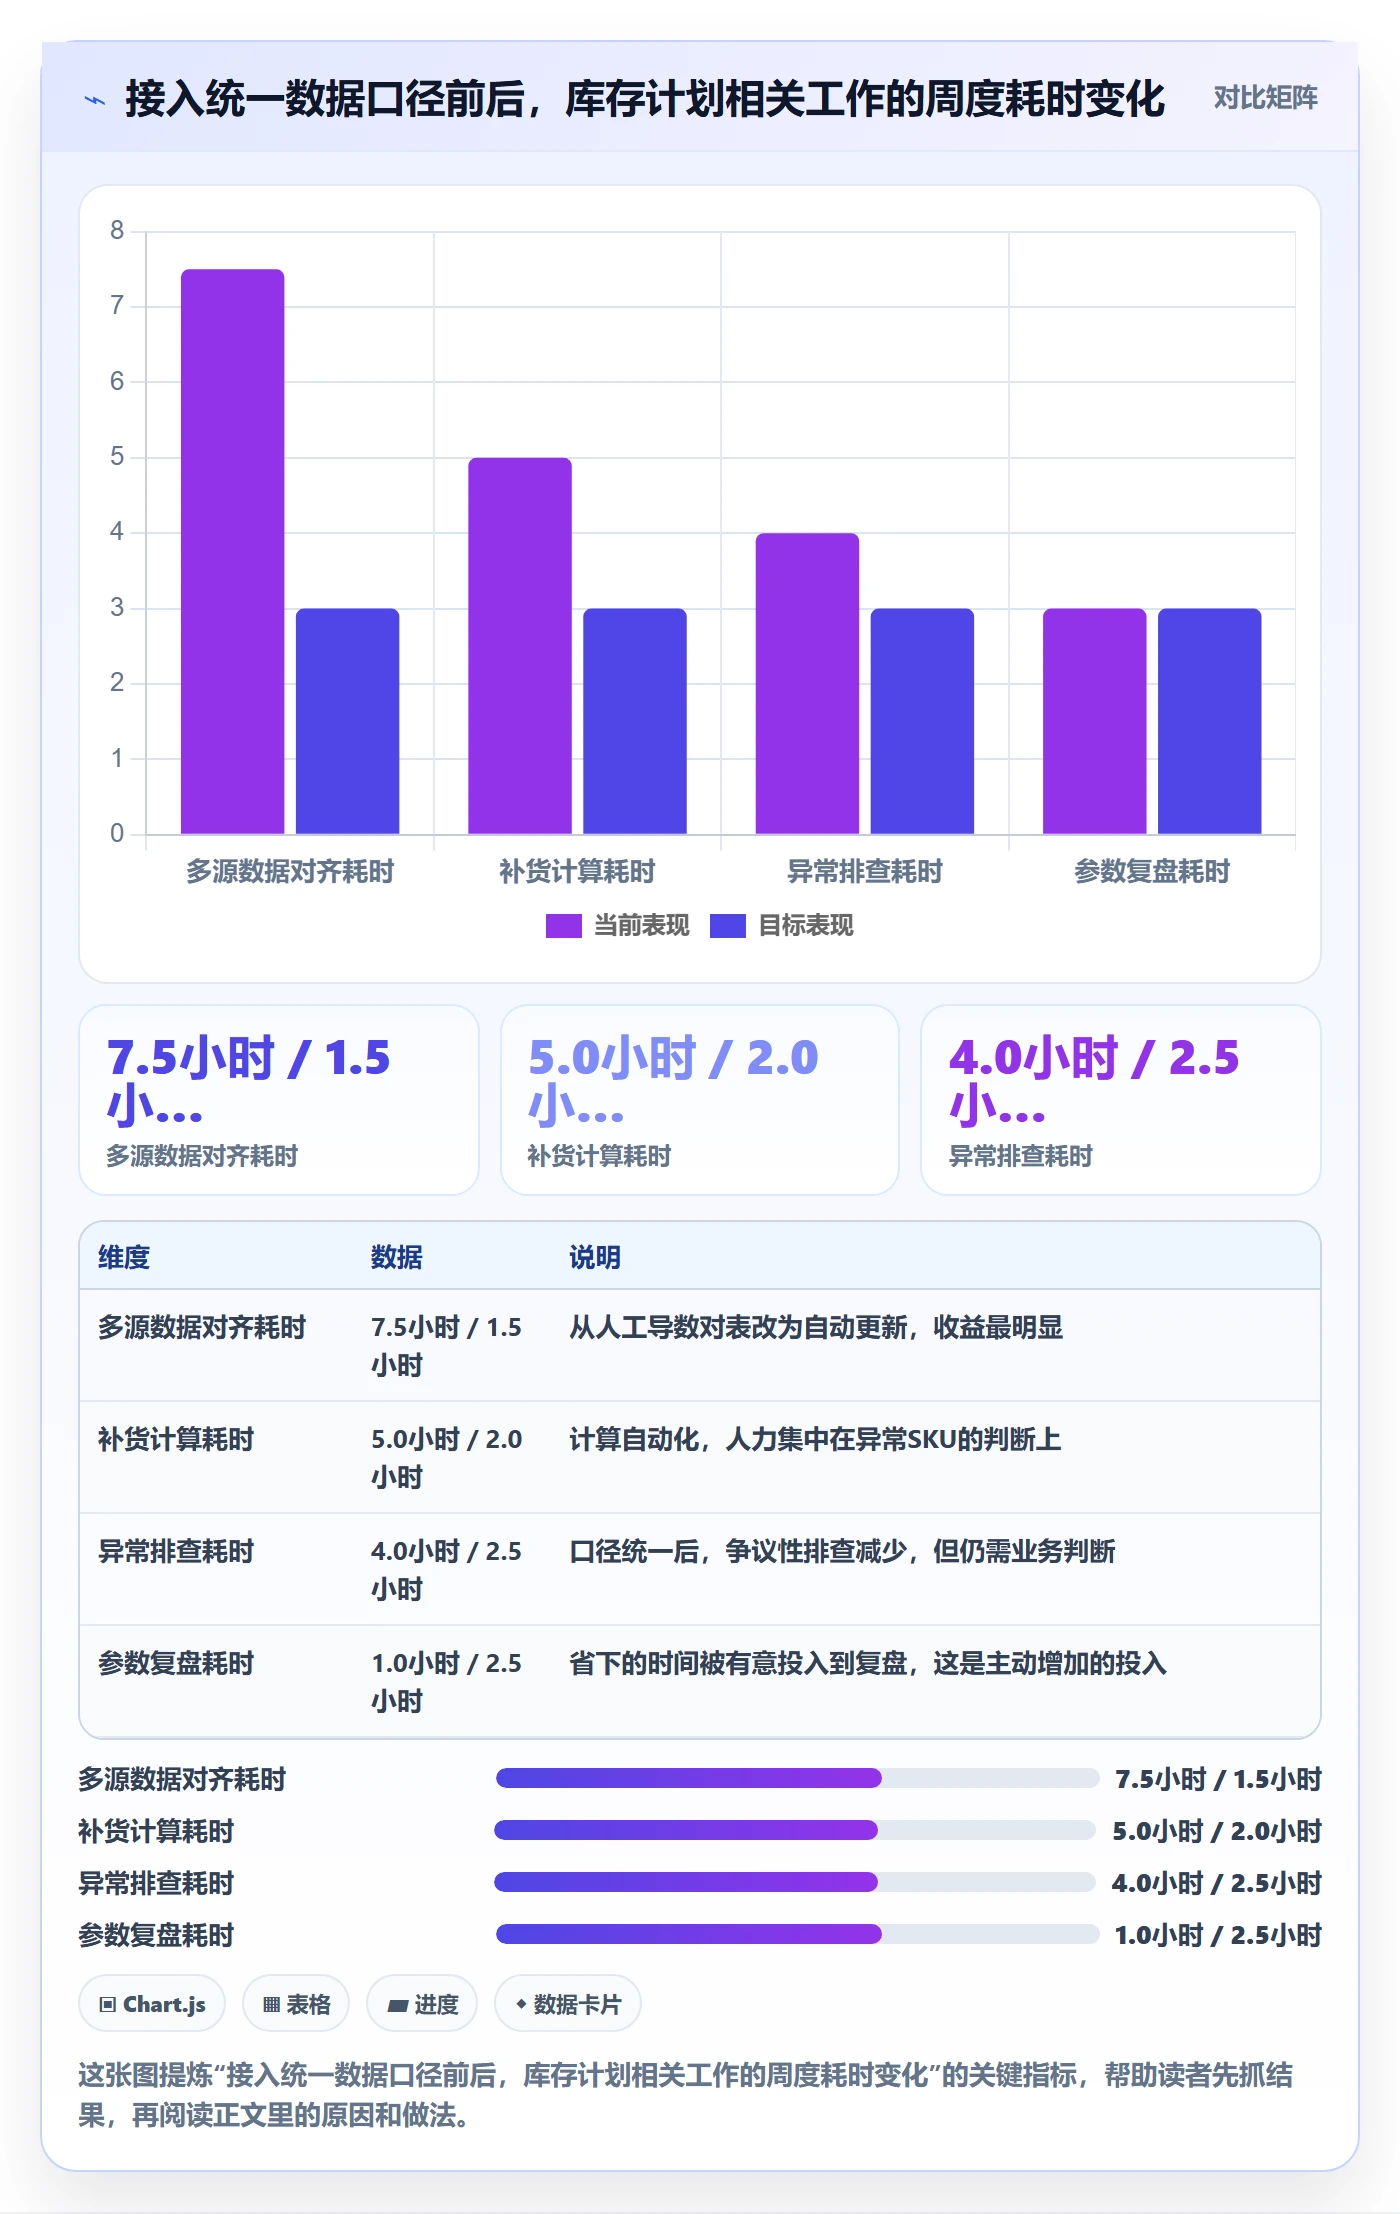The image size is (1400, 2214).
Task: Open the 5.0小时 / 2.0 data card
Action: tap(700, 1100)
